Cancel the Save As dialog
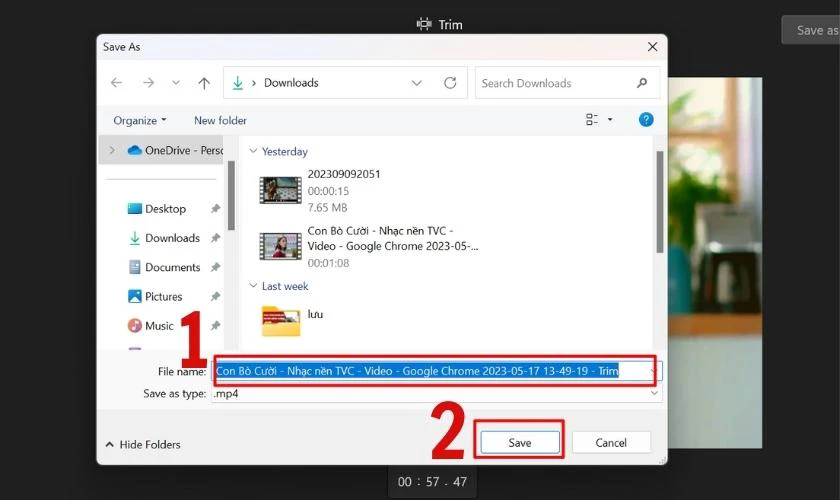This screenshot has width=840, height=500. point(611,443)
